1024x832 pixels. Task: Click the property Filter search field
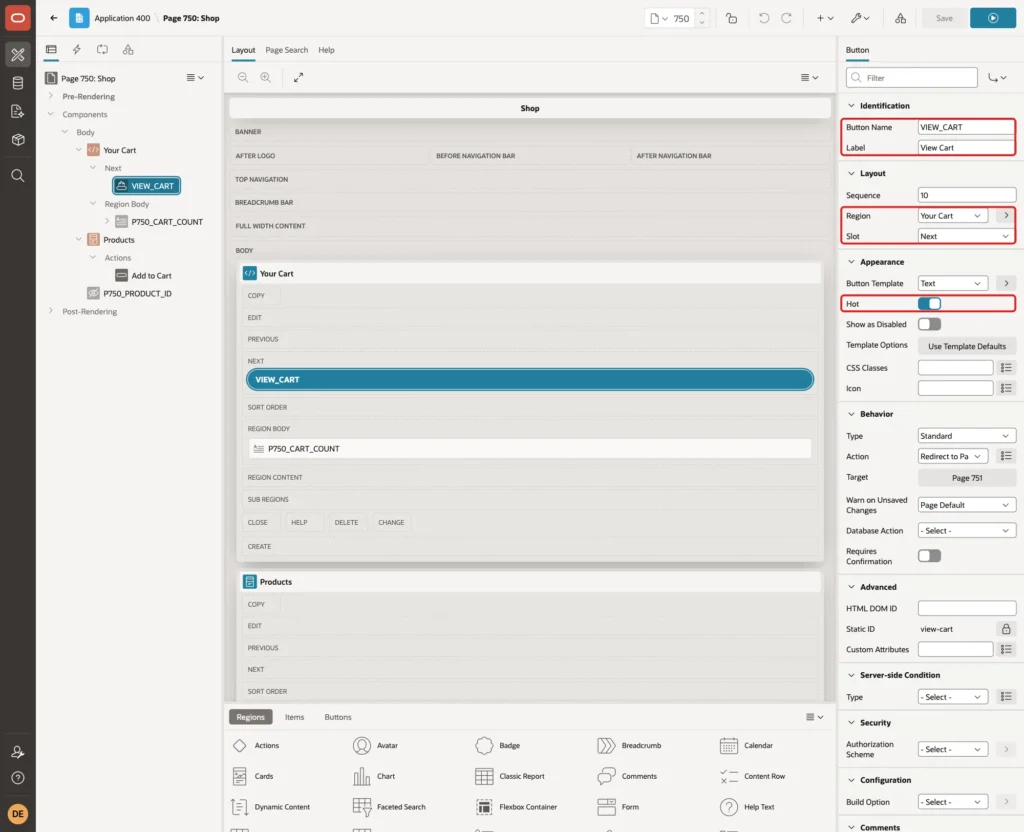pos(912,78)
